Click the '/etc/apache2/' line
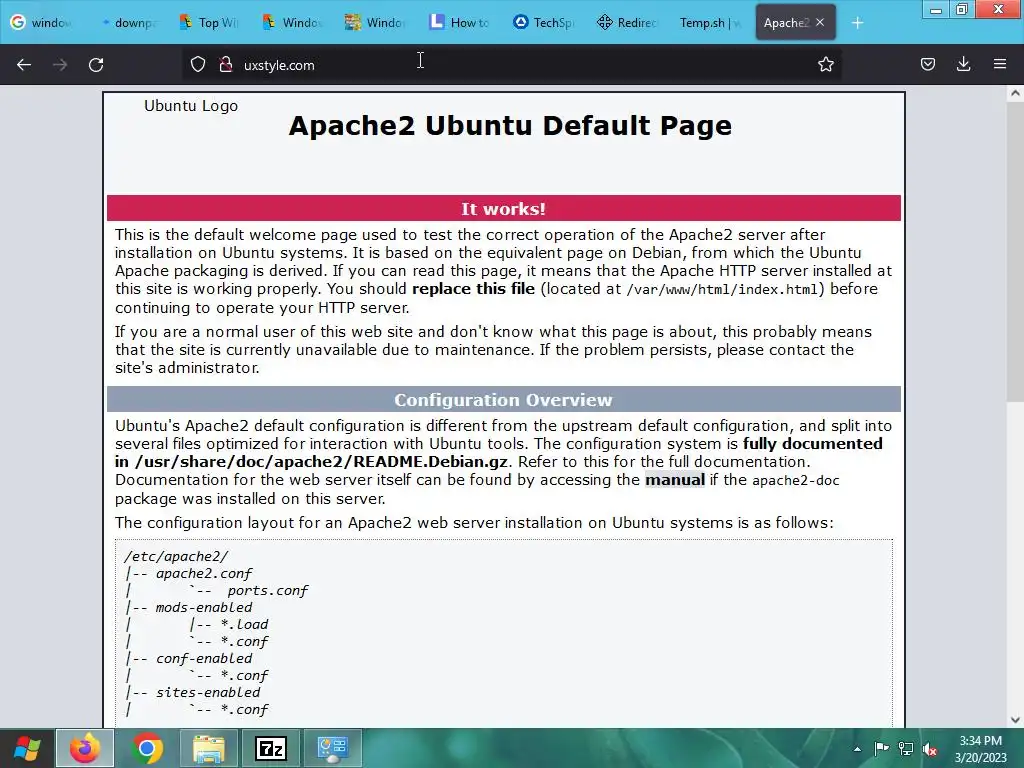1024x768 pixels. pyautogui.click(x=176, y=556)
